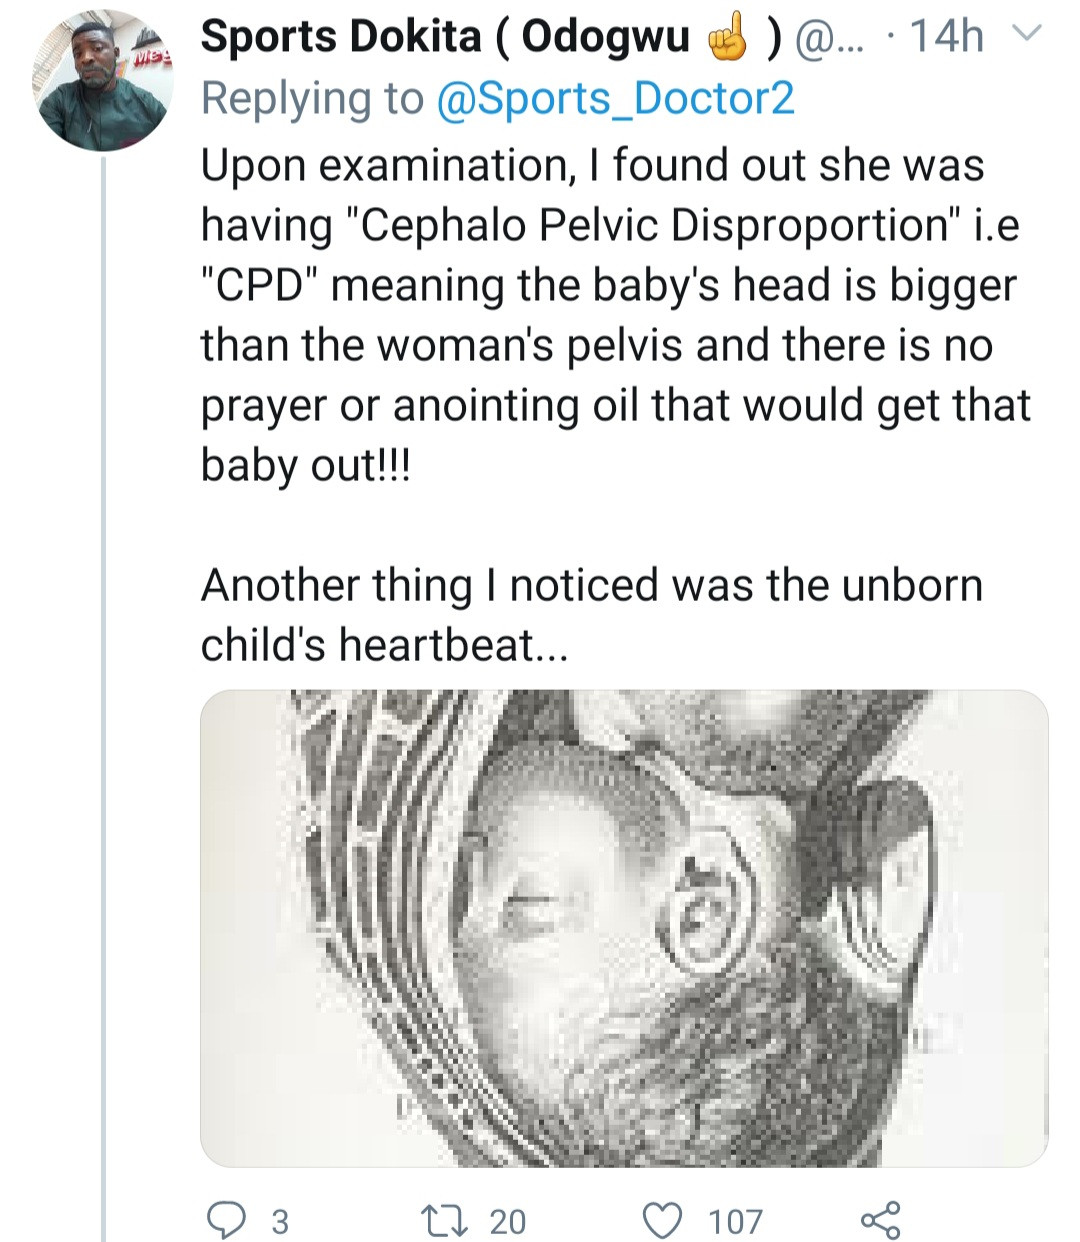Viewport: 1080px width, 1242px height.
Task: Click the reply speech bubble icon
Action: coord(226,1220)
